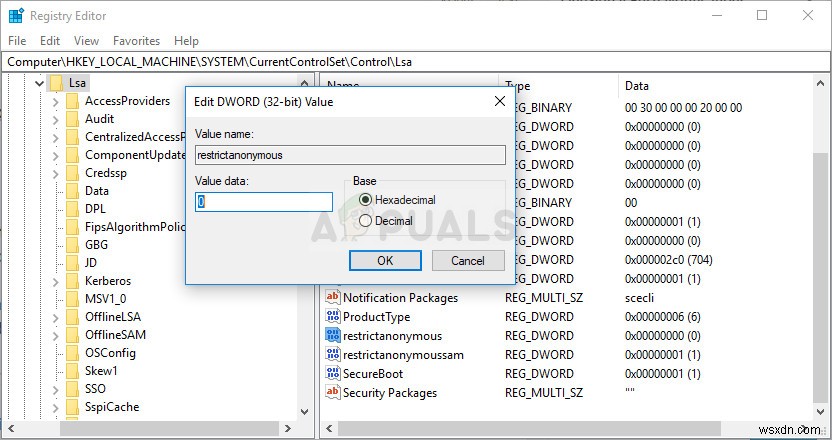The image size is (832, 440).
Task: Select the FipsAlgorithmPolicy key
Action: click(135, 227)
